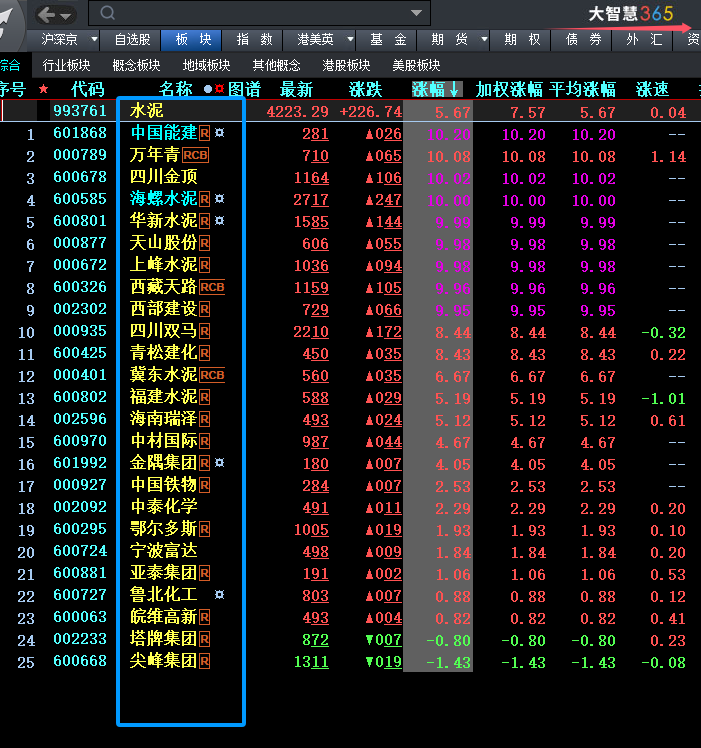
Task: Click the R badge next to 西部建设
Action: (204, 309)
